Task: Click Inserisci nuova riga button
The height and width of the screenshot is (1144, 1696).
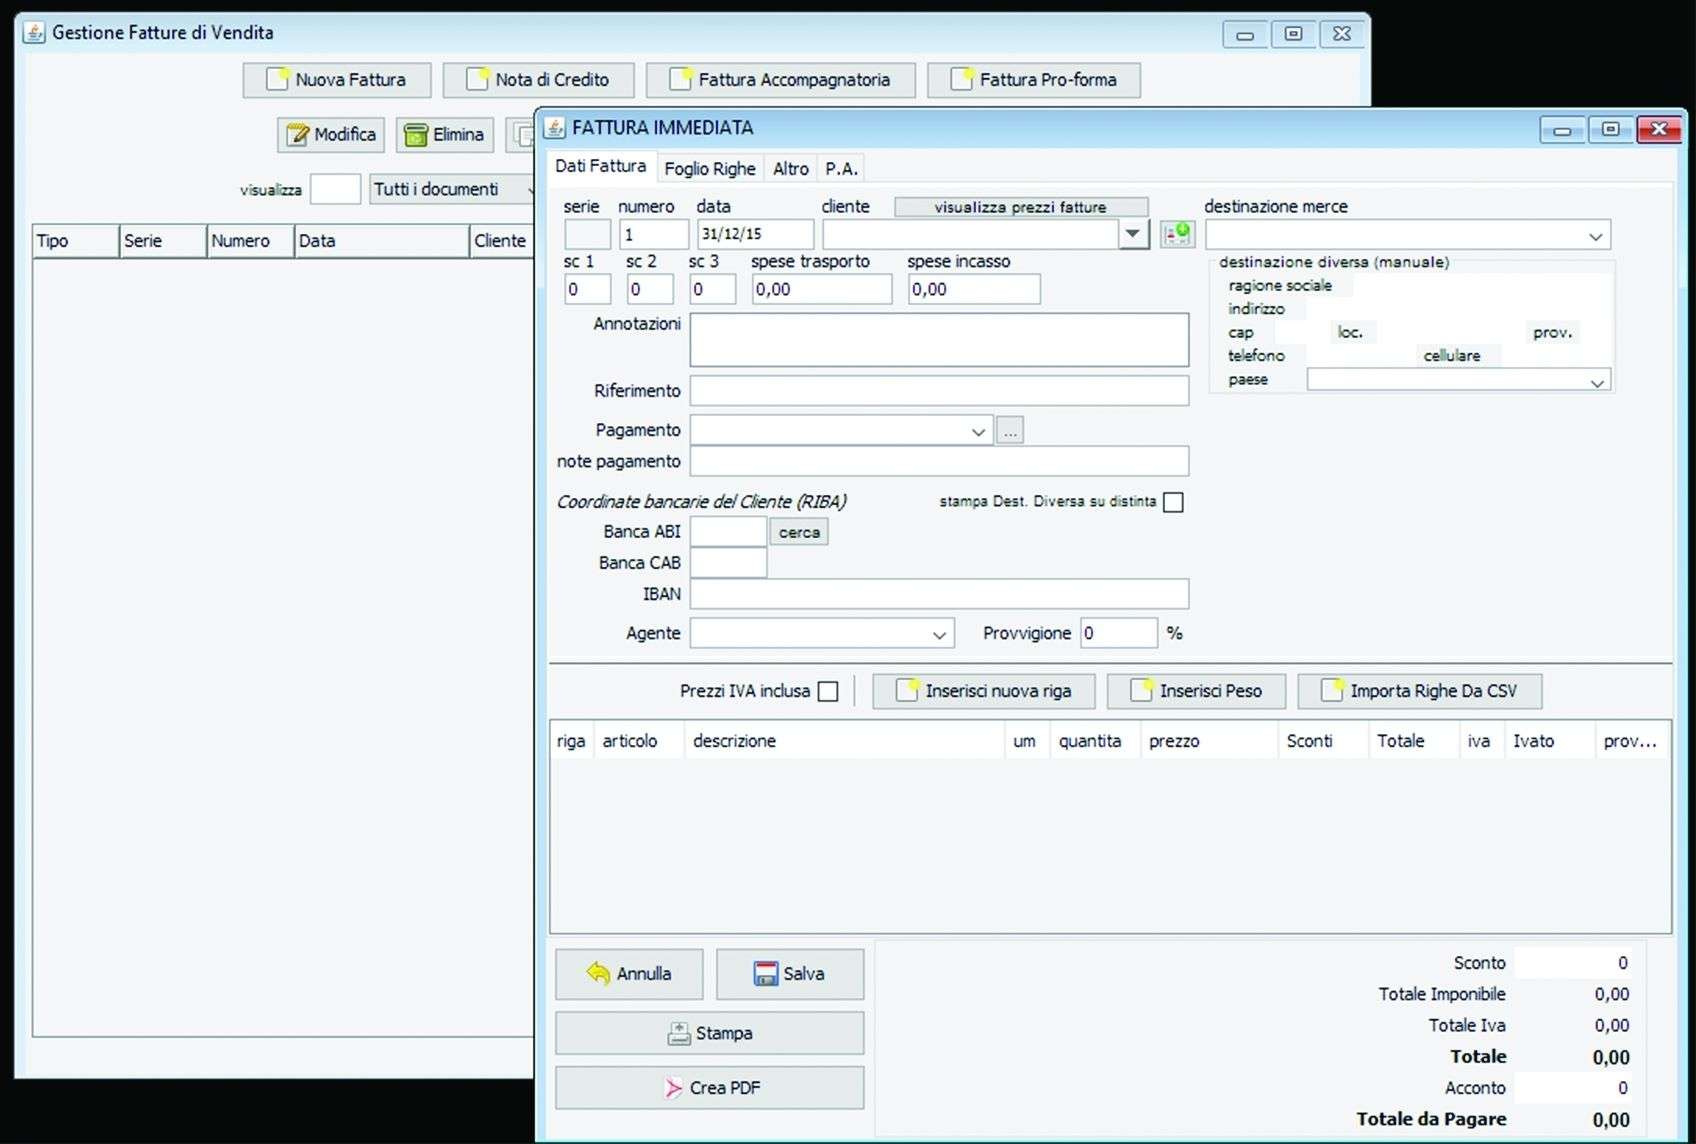Action: (x=983, y=691)
